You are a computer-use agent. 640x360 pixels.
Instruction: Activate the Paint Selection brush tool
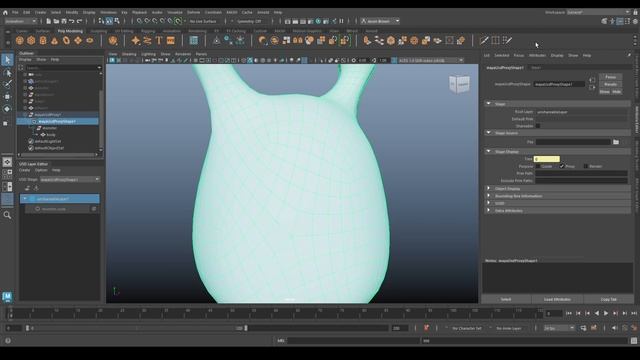(x=7, y=84)
